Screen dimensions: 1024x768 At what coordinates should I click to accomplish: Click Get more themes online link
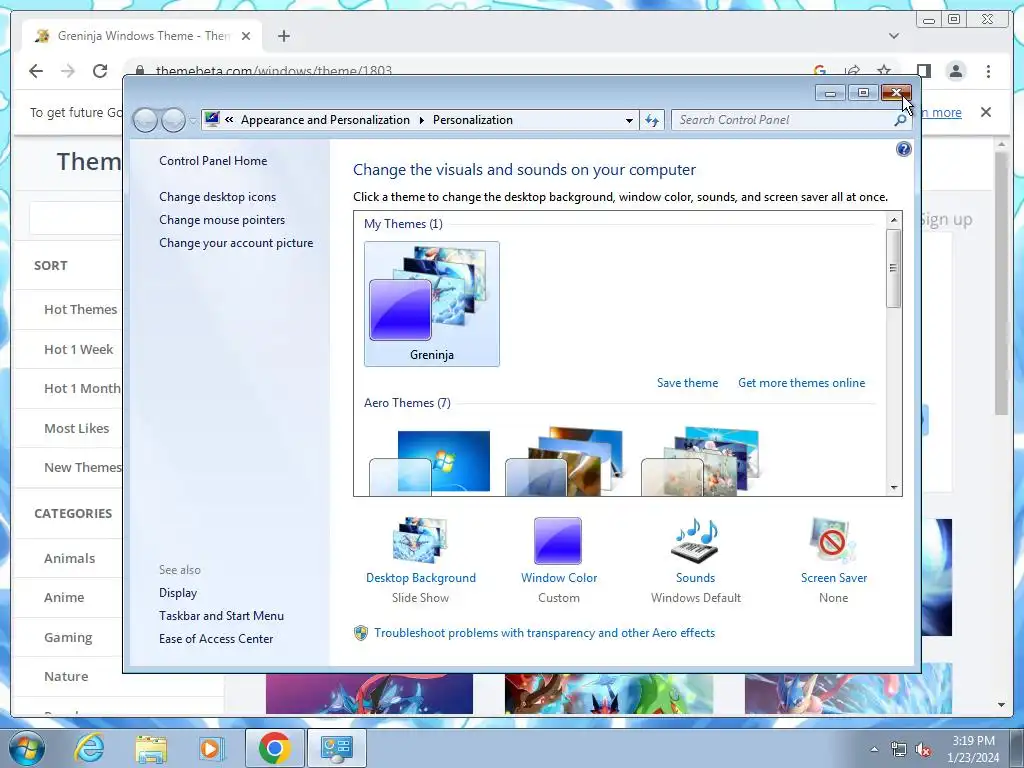pyautogui.click(x=801, y=383)
